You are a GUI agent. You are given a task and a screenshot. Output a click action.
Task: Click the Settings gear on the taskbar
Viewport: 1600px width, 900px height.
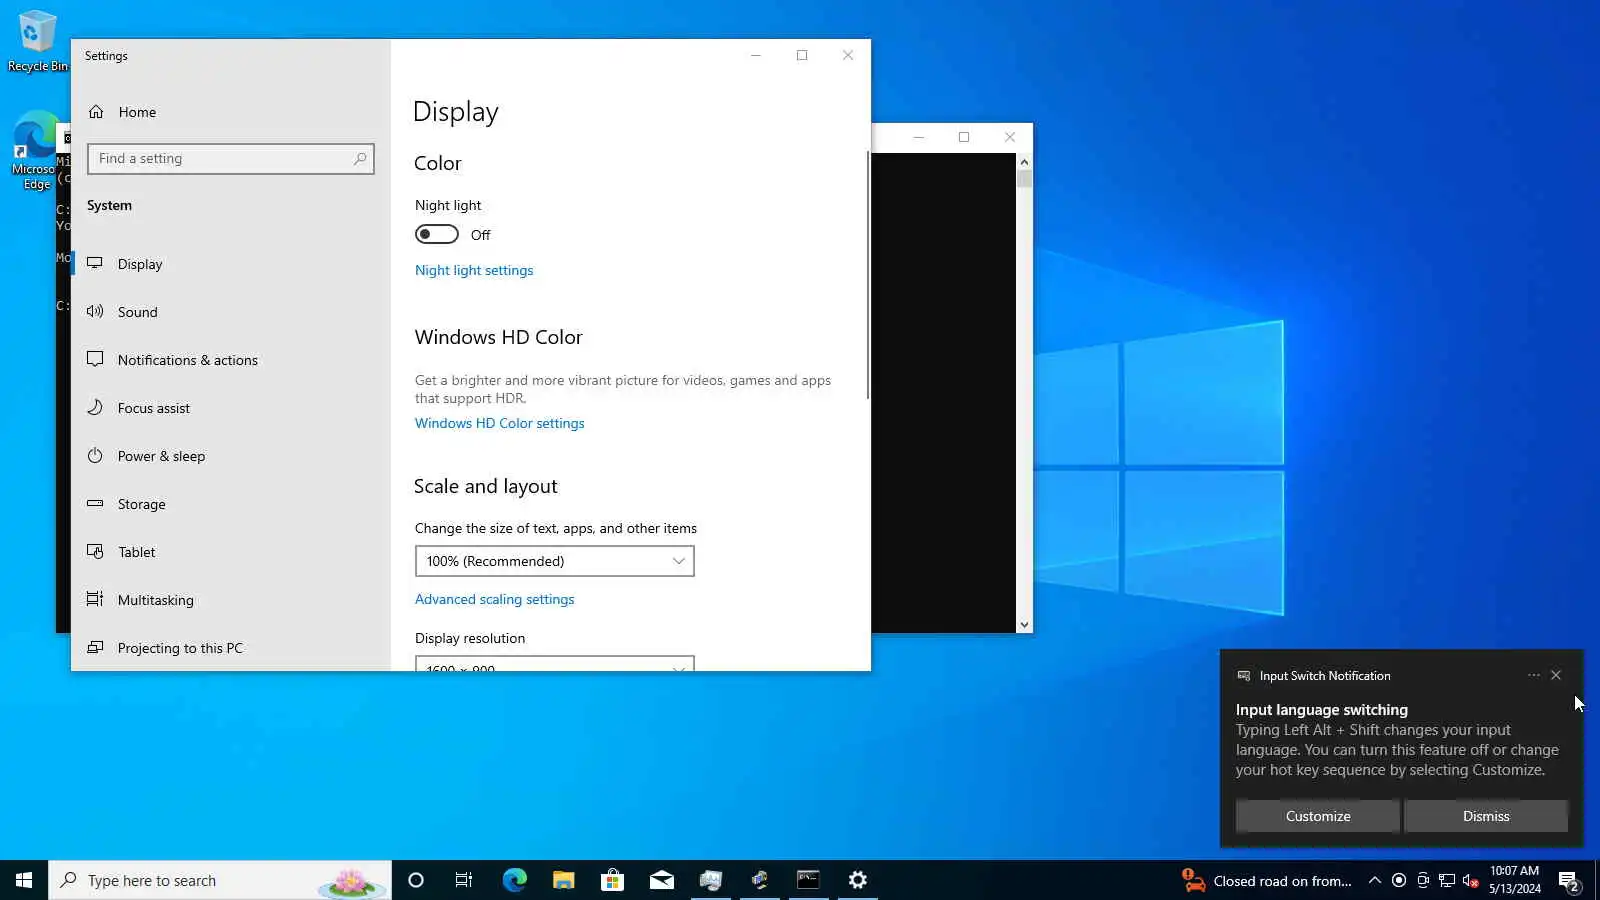coord(857,880)
